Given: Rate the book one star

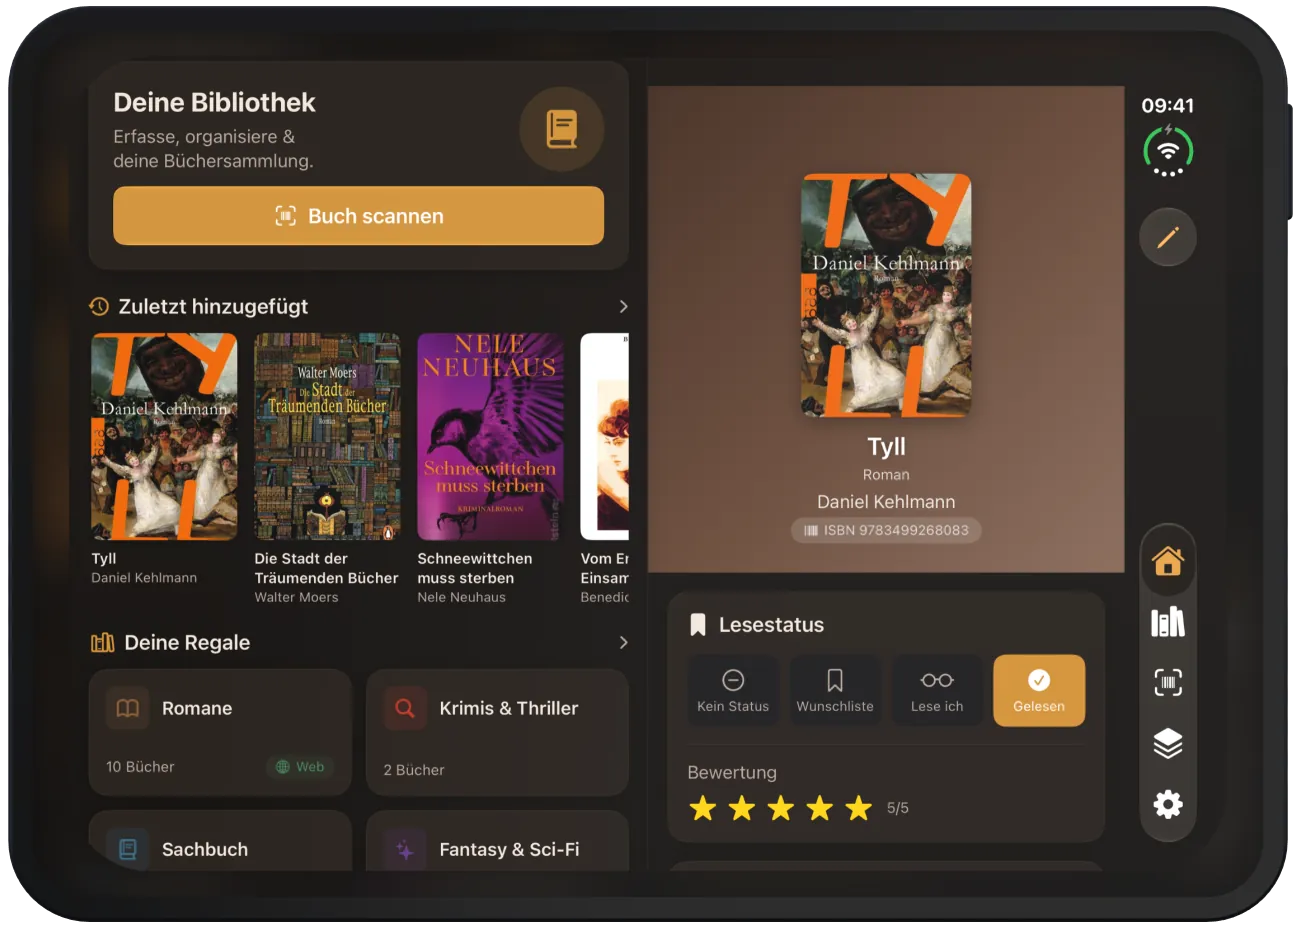Looking at the screenshot, I should 703,808.
